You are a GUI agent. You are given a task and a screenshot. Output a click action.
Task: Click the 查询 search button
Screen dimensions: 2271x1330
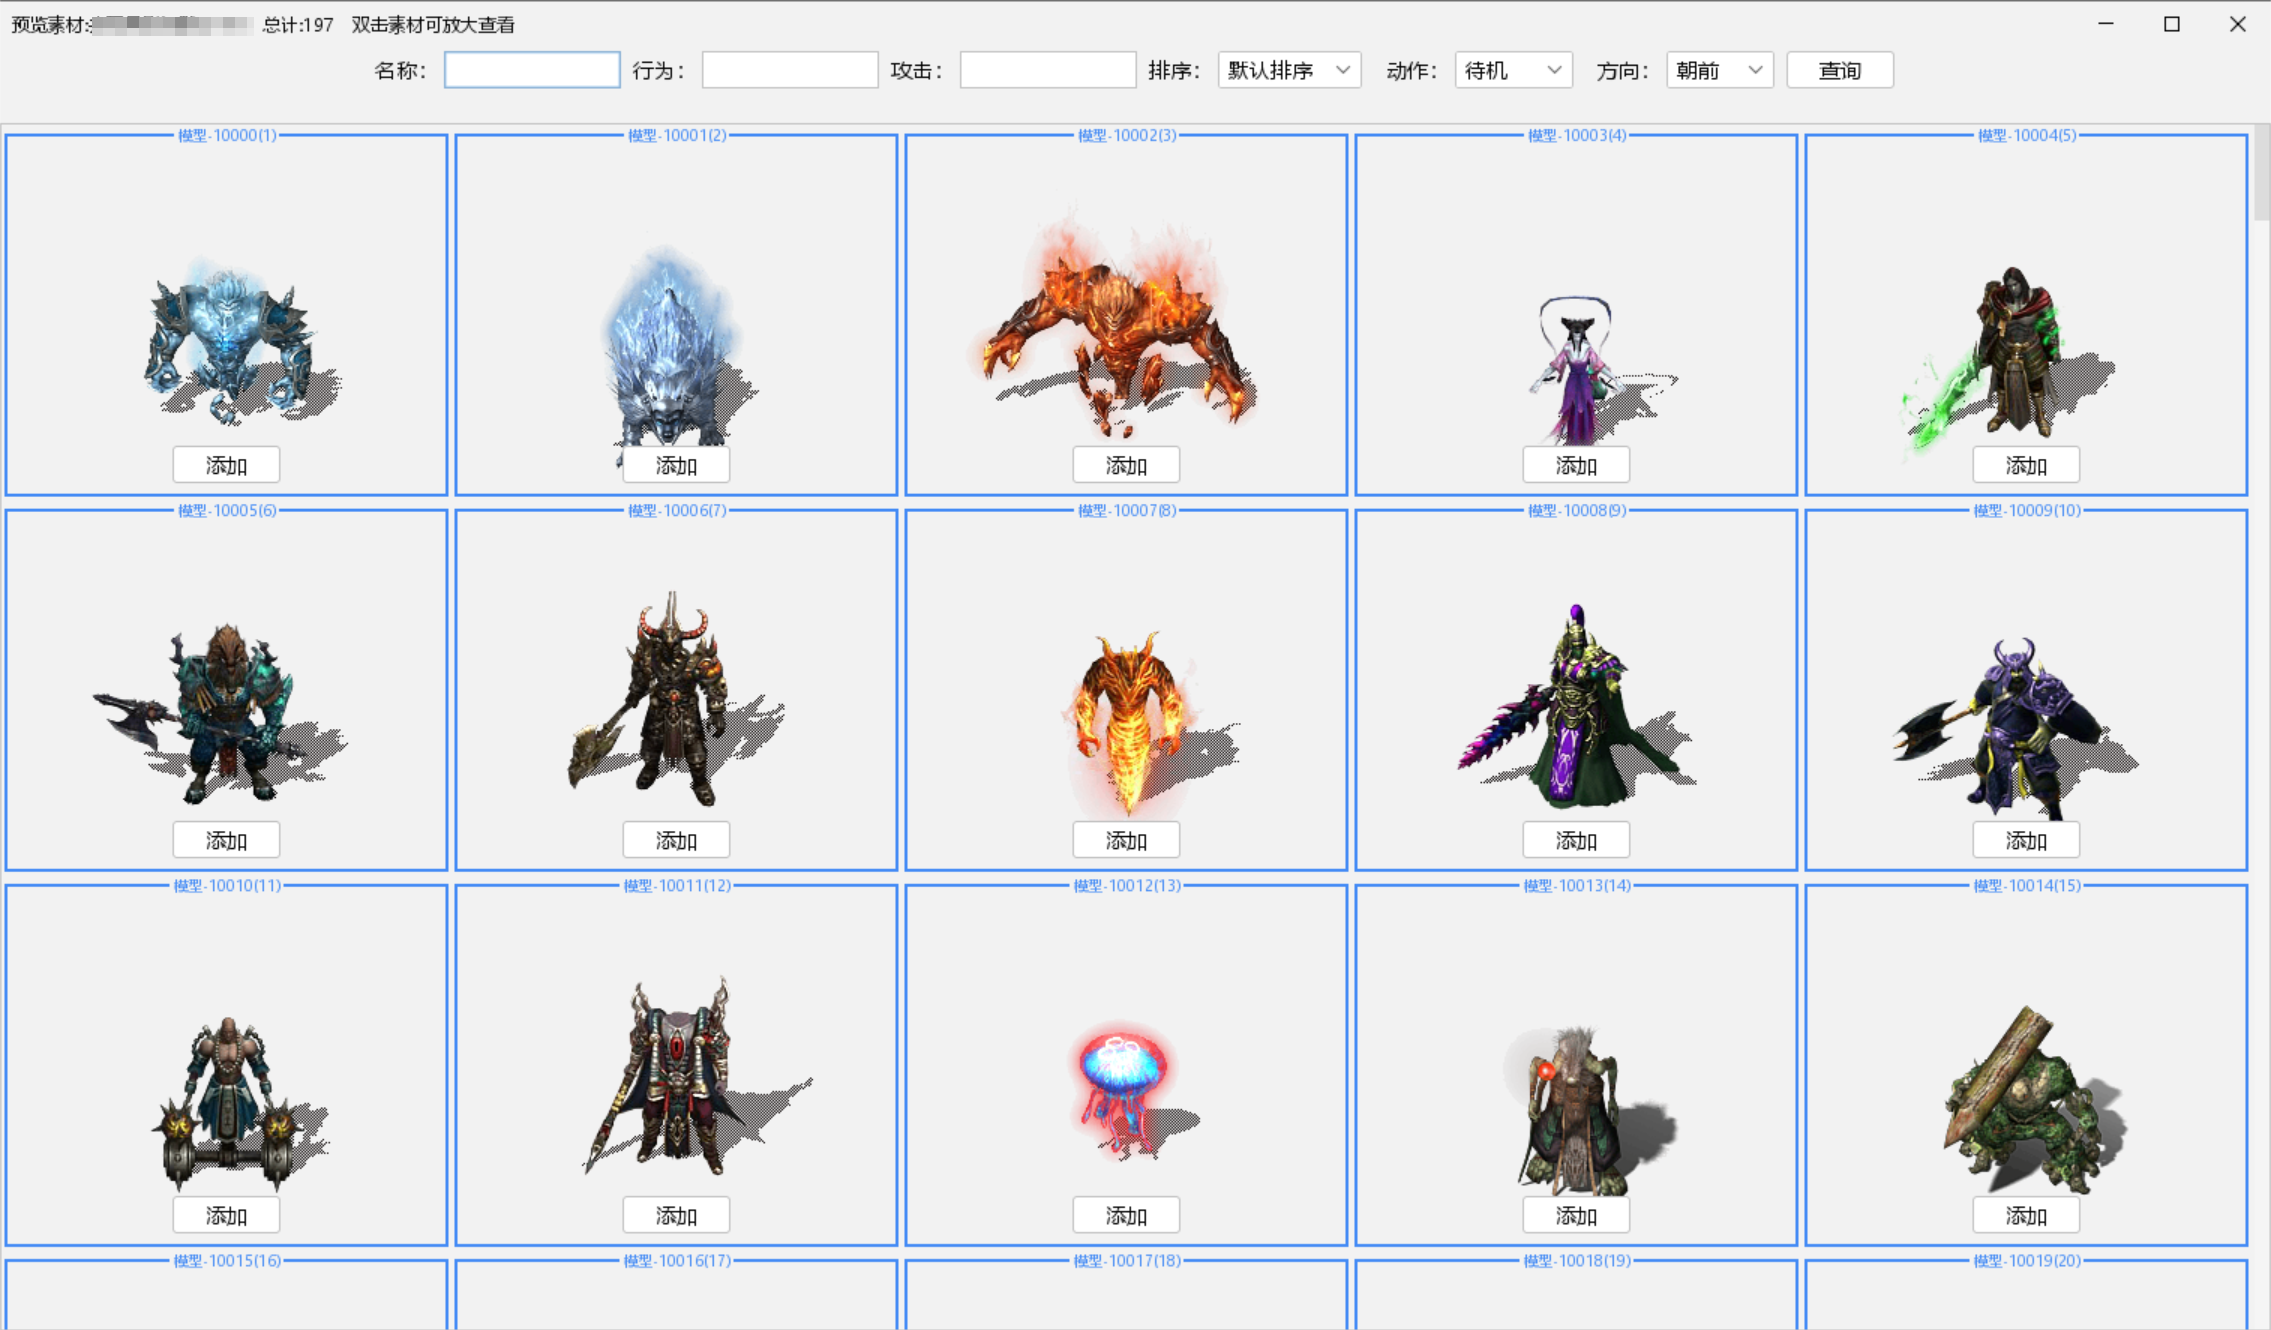click(x=1840, y=70)
